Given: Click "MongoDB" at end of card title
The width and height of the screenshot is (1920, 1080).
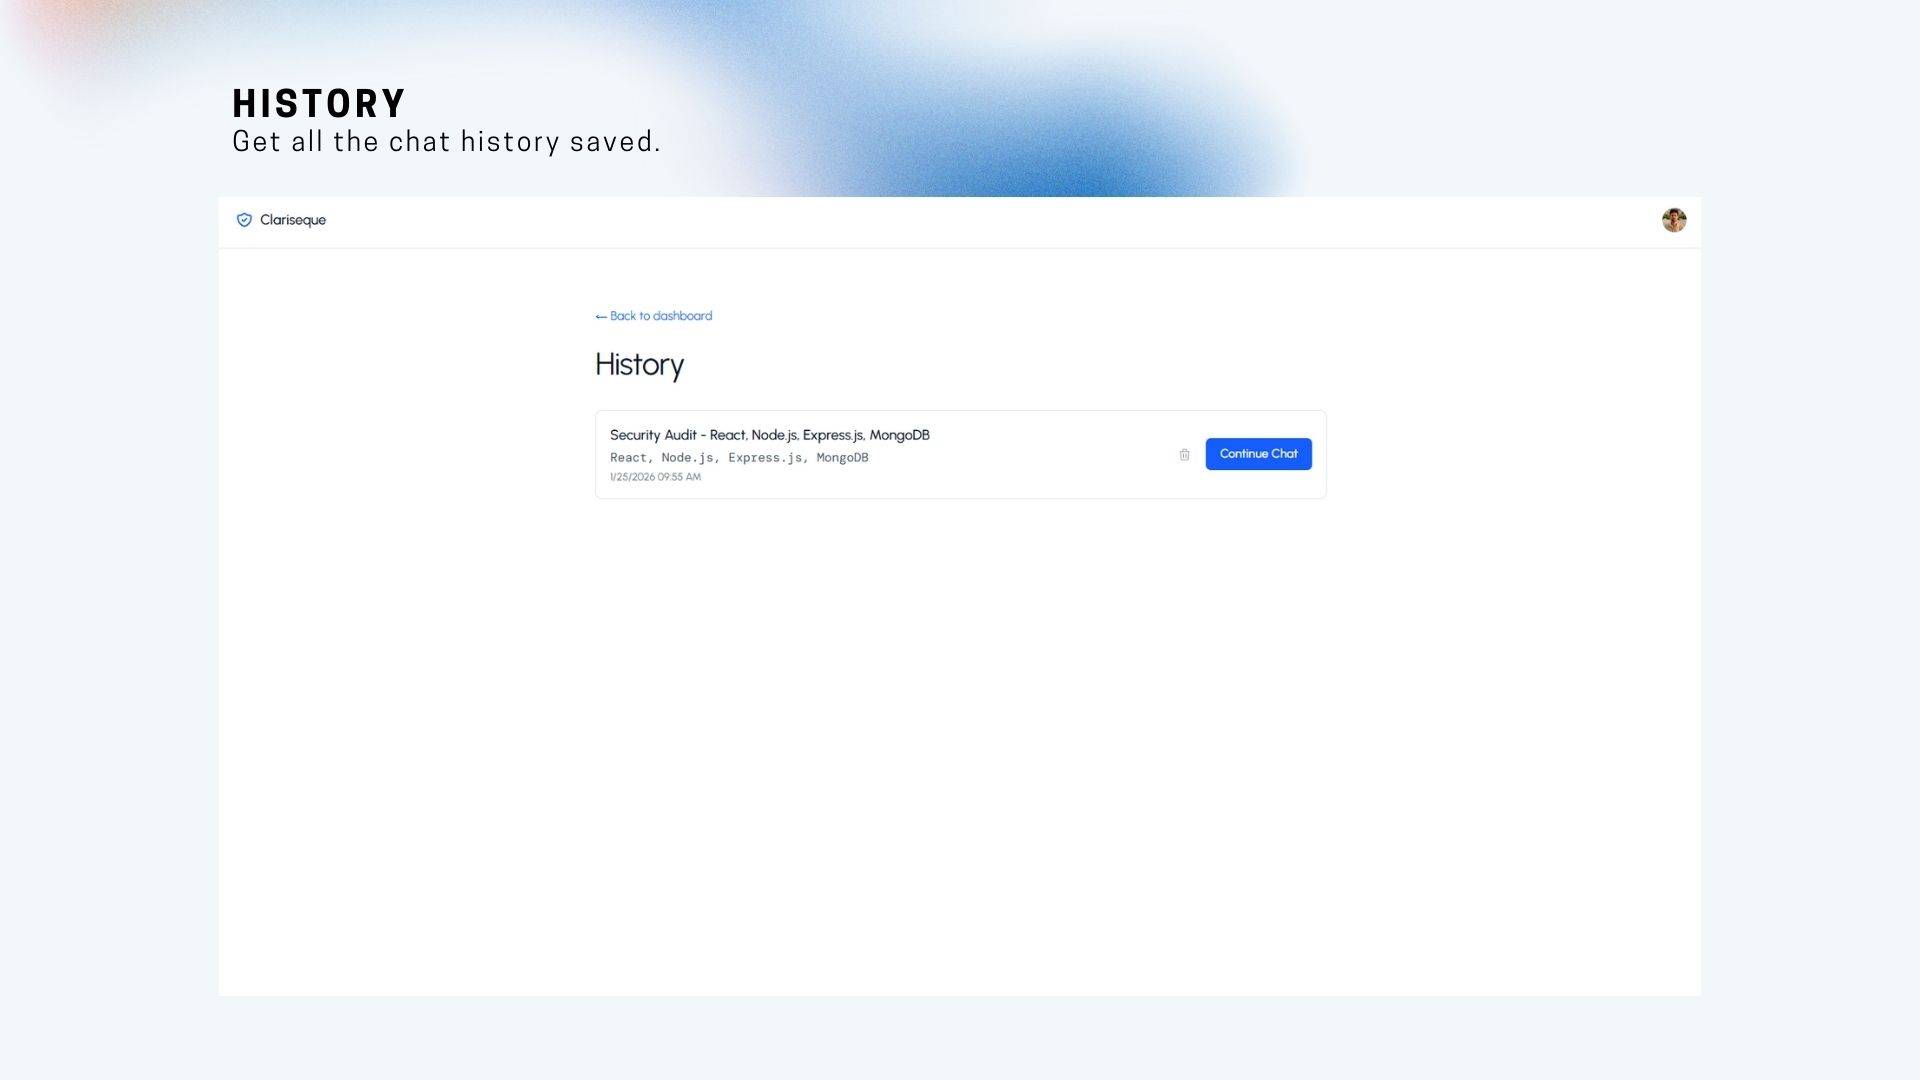Looking at the screenshot, I should pos(899,435).
